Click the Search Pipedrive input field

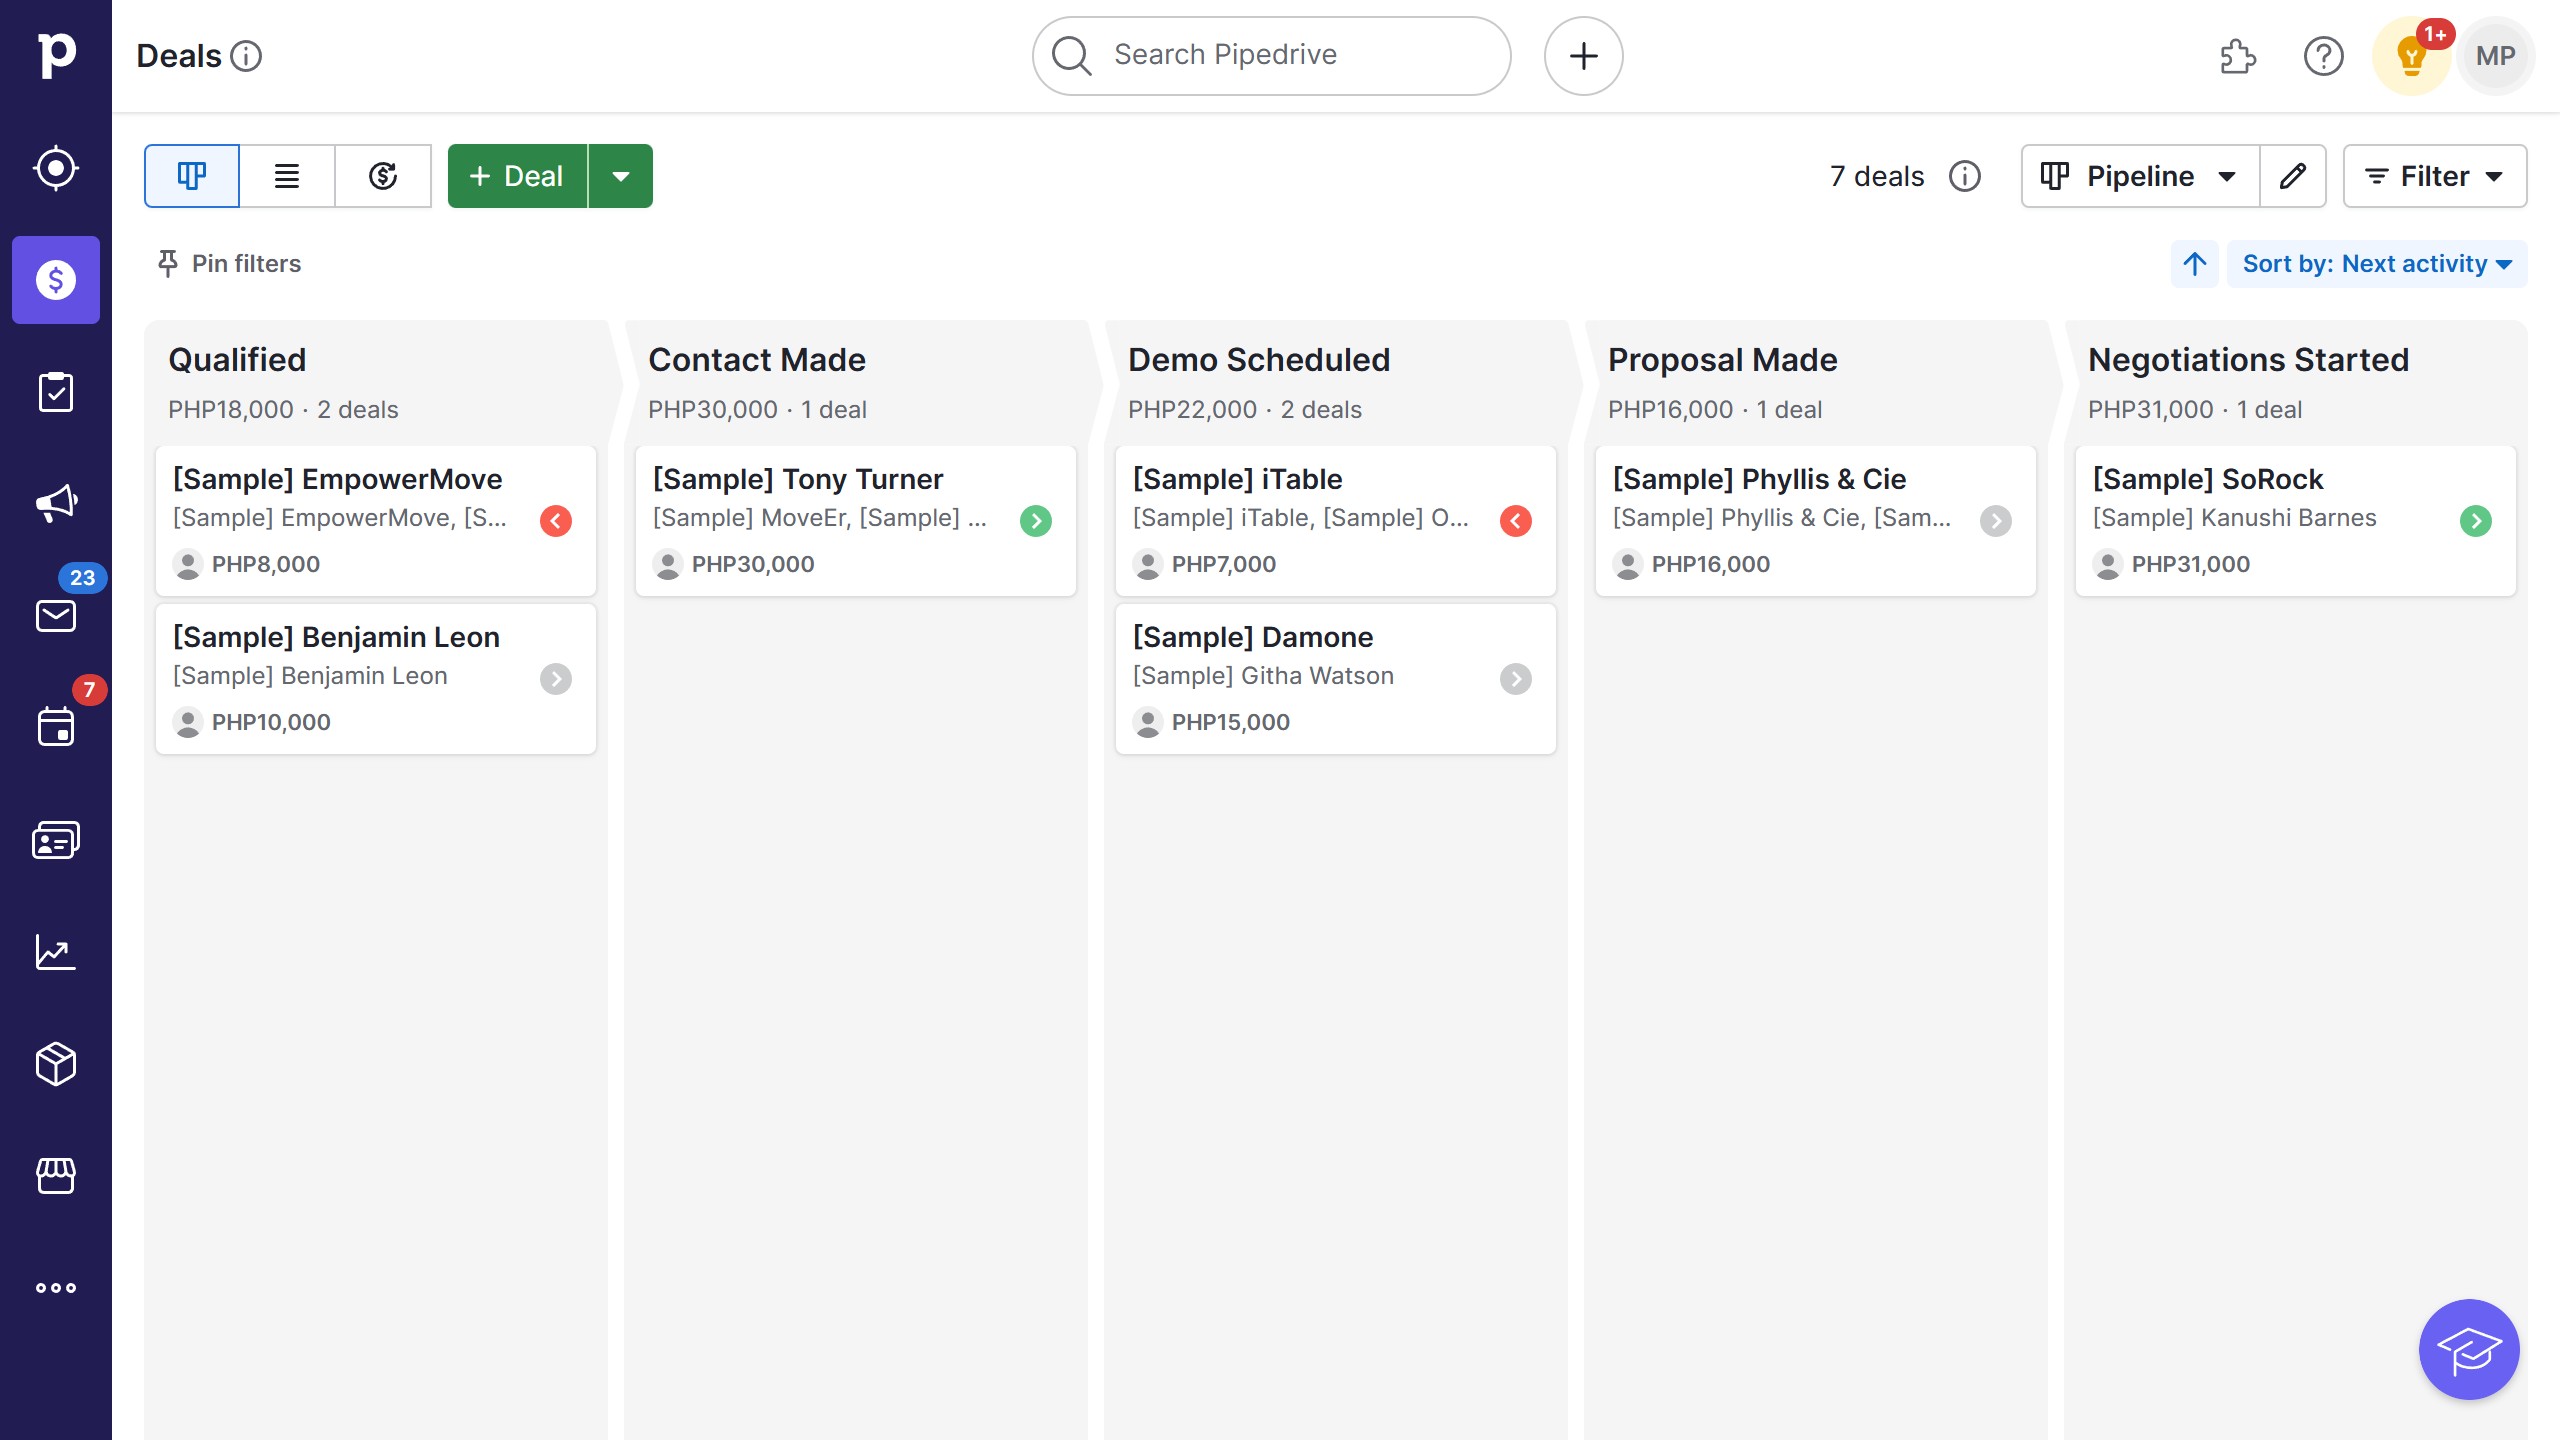pos(1270,55)
